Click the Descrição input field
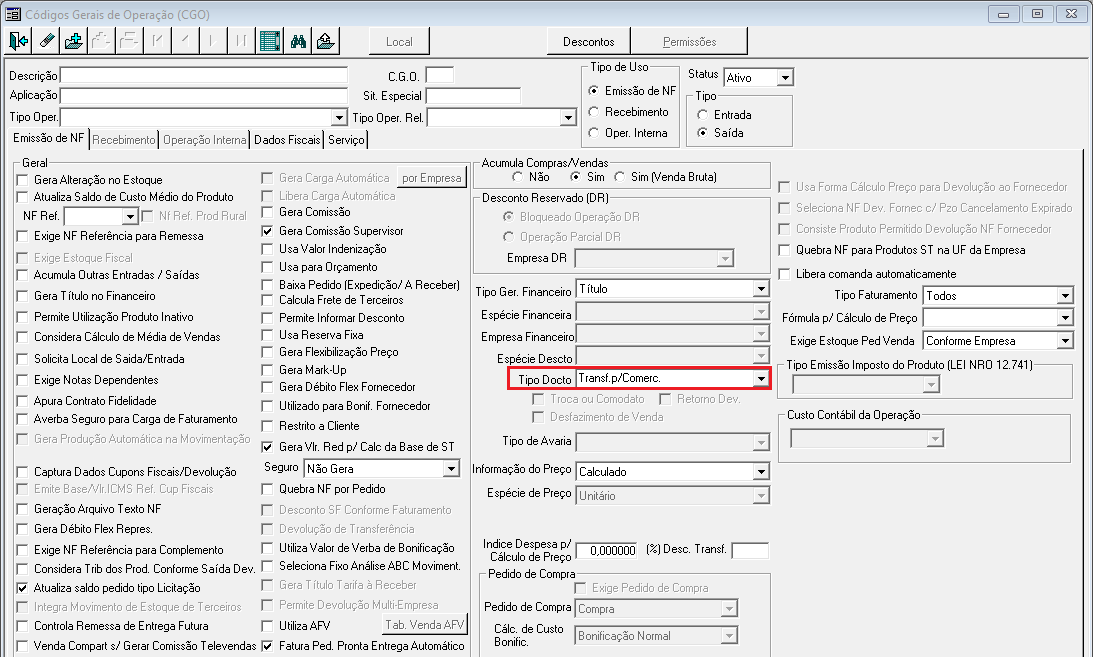1093x657 pixels. (x=204, y=75)
